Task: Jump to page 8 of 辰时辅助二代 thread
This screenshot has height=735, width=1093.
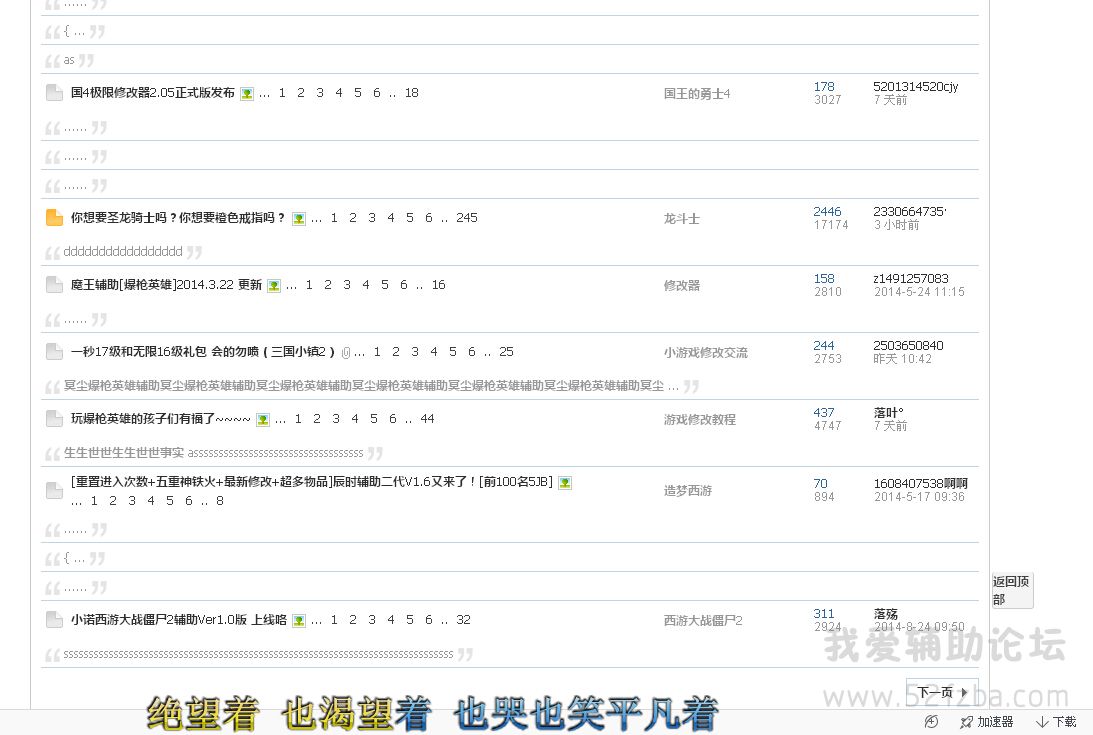Action: point(220,501)
